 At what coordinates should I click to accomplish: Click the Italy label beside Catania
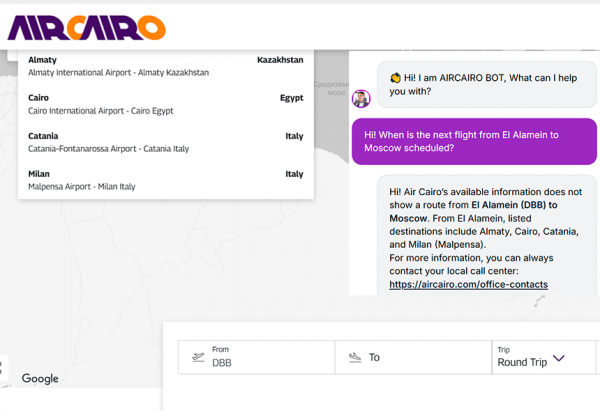tap(294, 136)
